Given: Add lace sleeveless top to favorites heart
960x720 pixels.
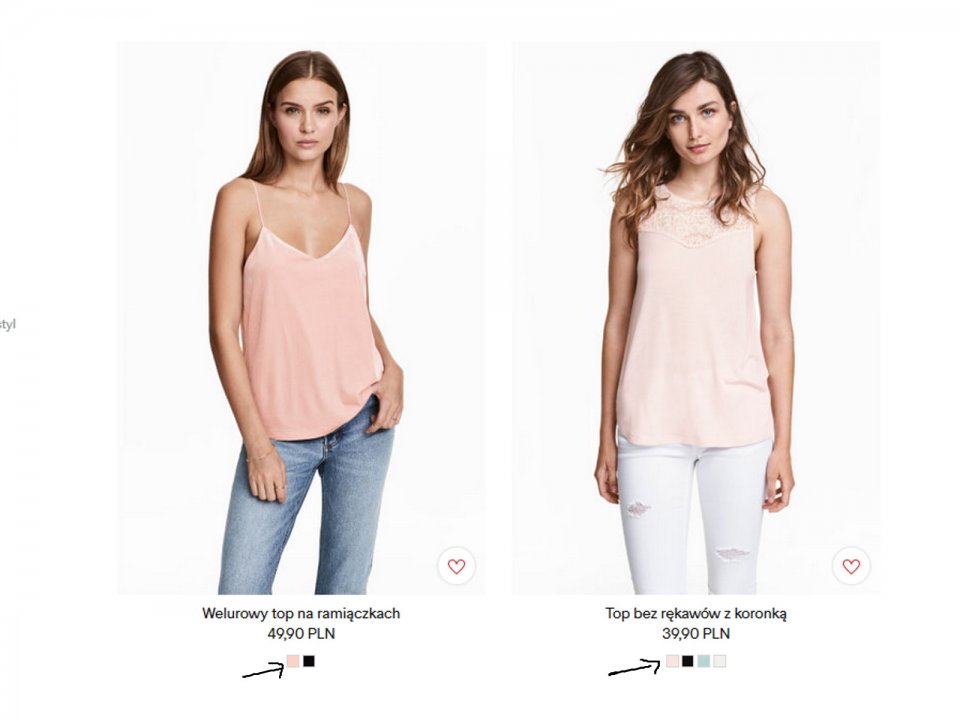Looking at the screenshot, I should [851, 566].
